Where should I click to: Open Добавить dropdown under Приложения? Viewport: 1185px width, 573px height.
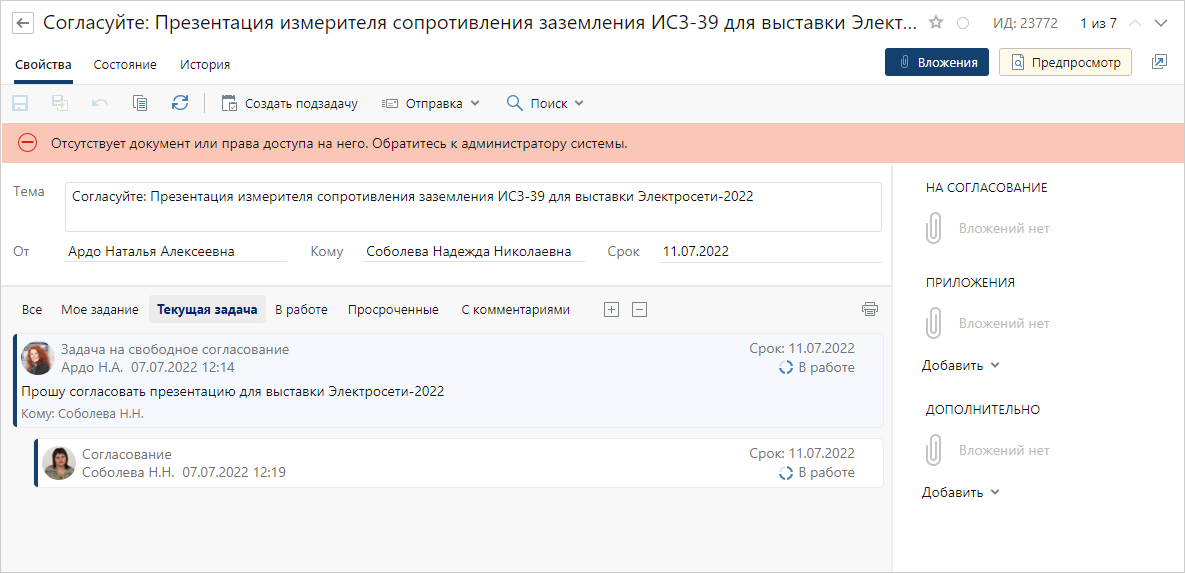click(960, 365)
